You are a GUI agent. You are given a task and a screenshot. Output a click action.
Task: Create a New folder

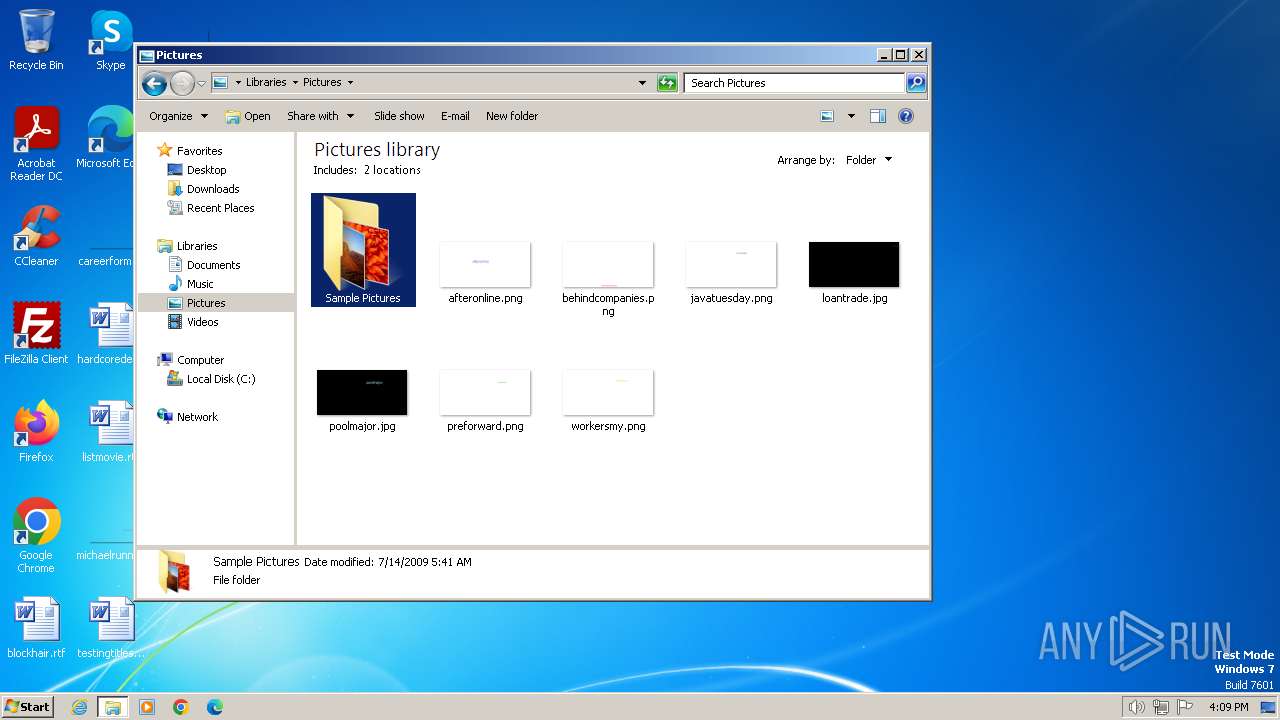pyautogui.click(x=512, y=116)
